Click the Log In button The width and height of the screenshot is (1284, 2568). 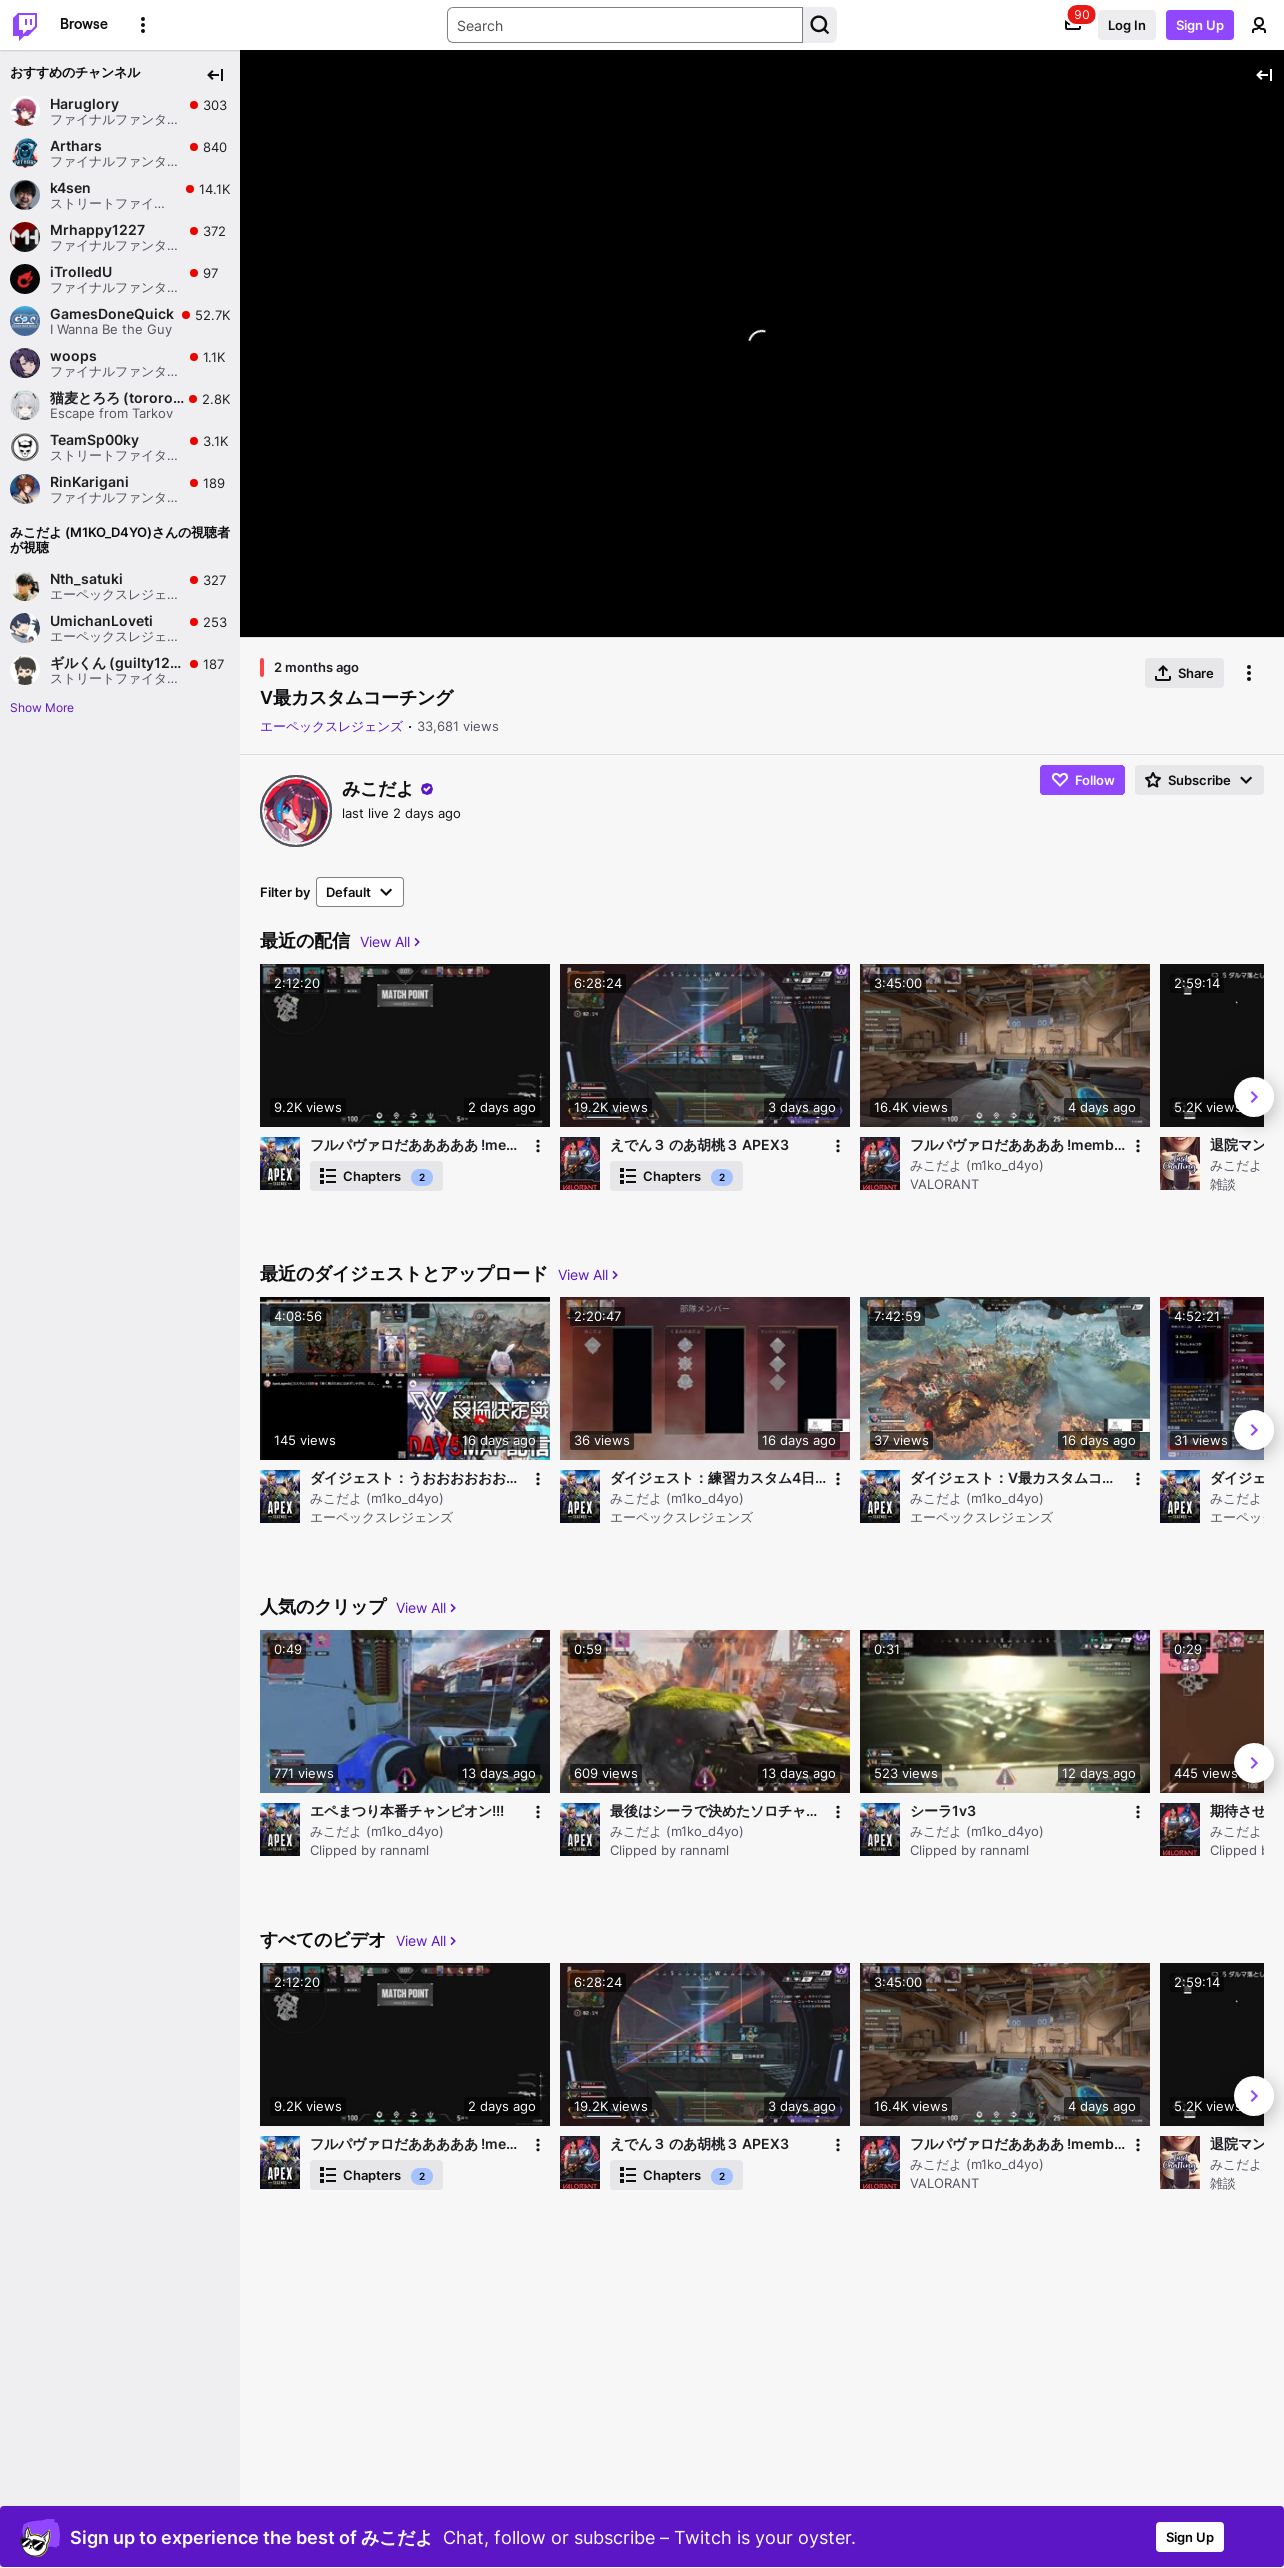click(x=1126, y=25)
